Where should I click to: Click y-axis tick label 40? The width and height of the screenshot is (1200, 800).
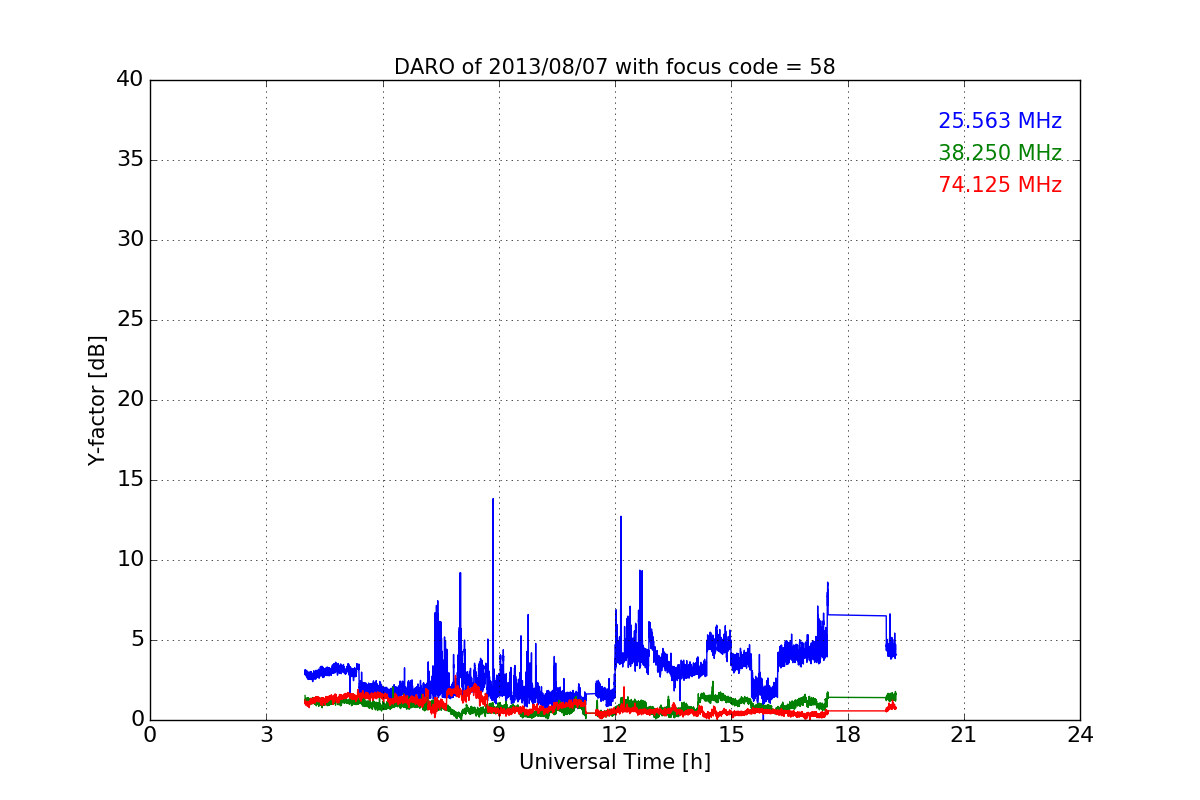[129, 80]
